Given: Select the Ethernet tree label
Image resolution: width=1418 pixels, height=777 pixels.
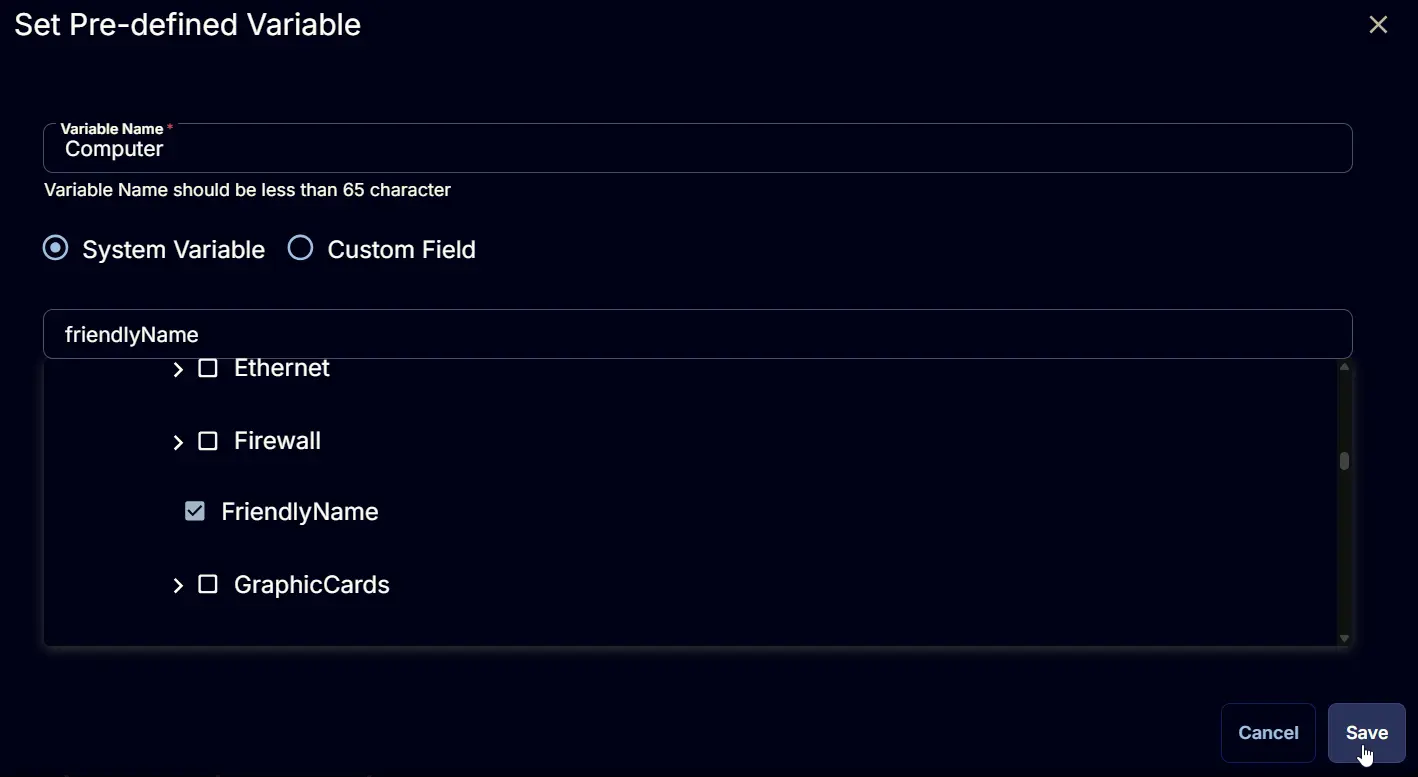Looking at the screenshot, I should coord(282,368).
